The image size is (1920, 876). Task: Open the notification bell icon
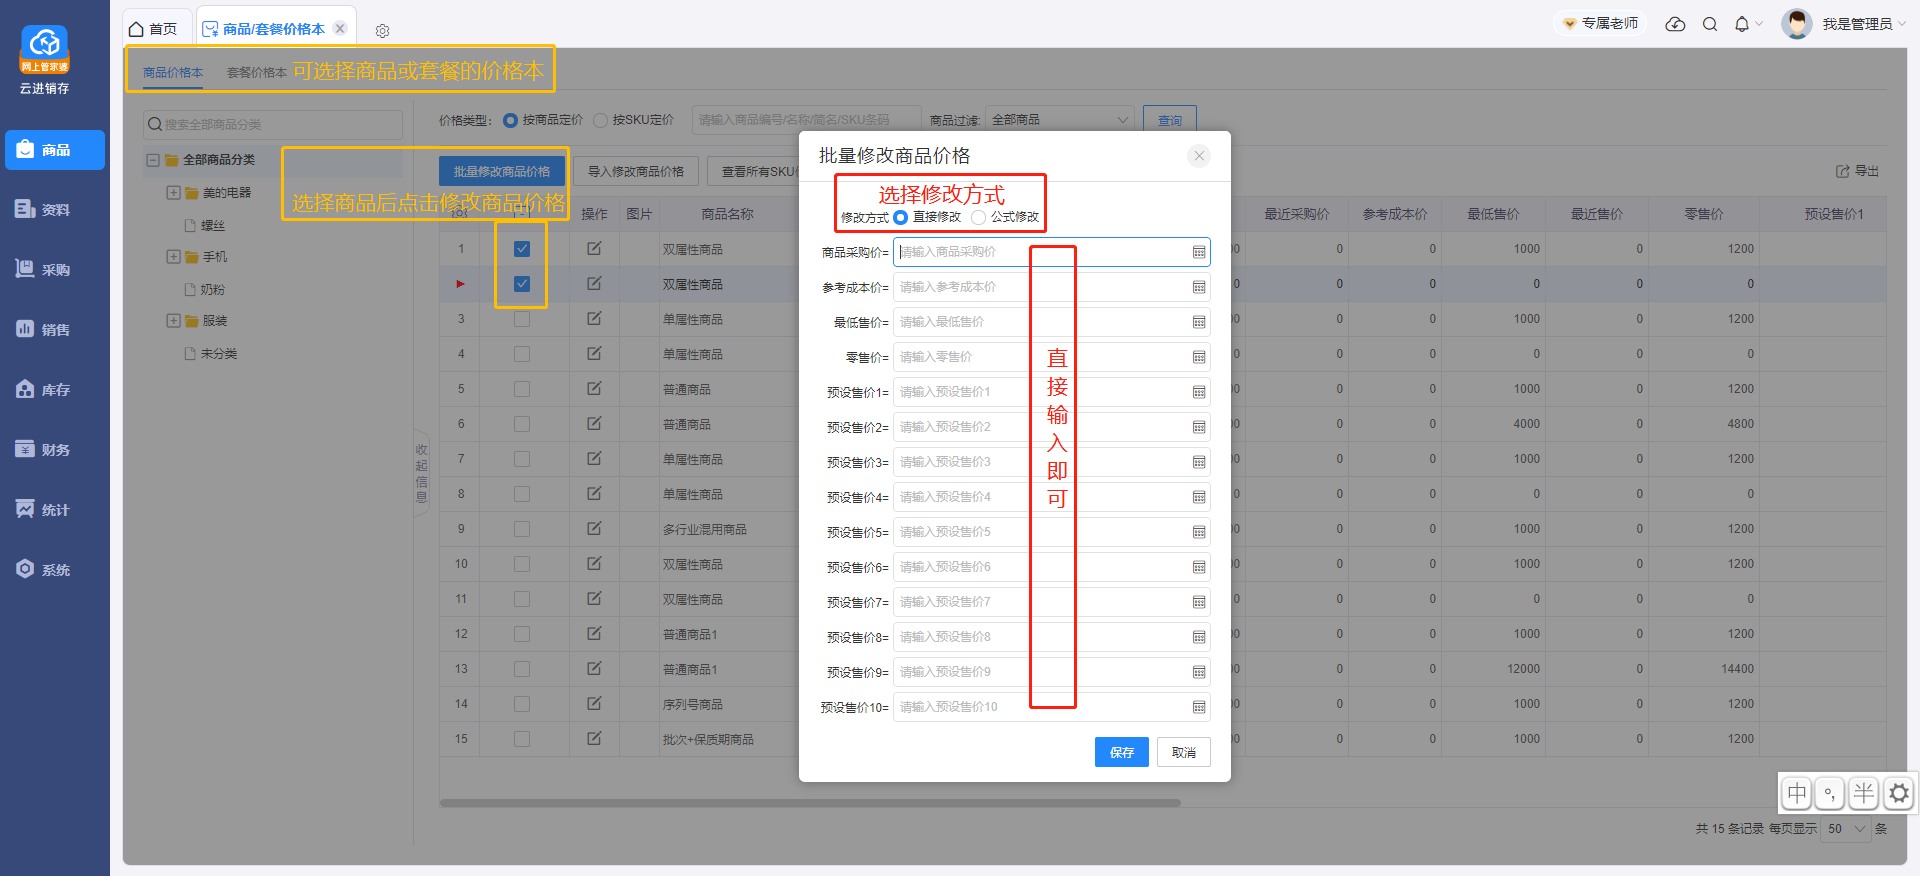1742,24
